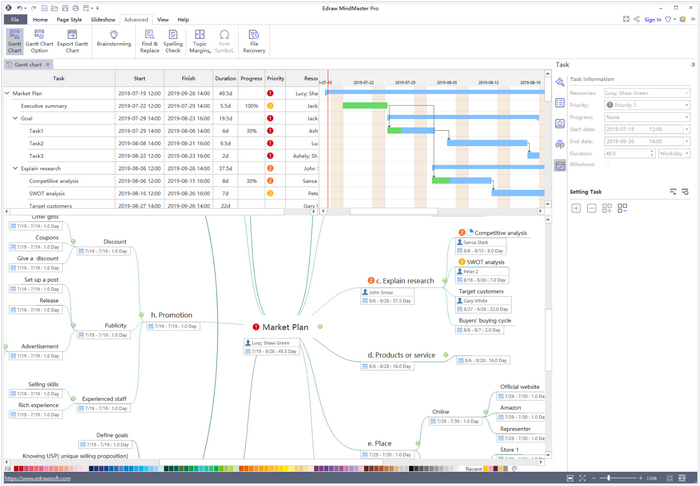Open Gantt Chart Option settings

[39, 41]
